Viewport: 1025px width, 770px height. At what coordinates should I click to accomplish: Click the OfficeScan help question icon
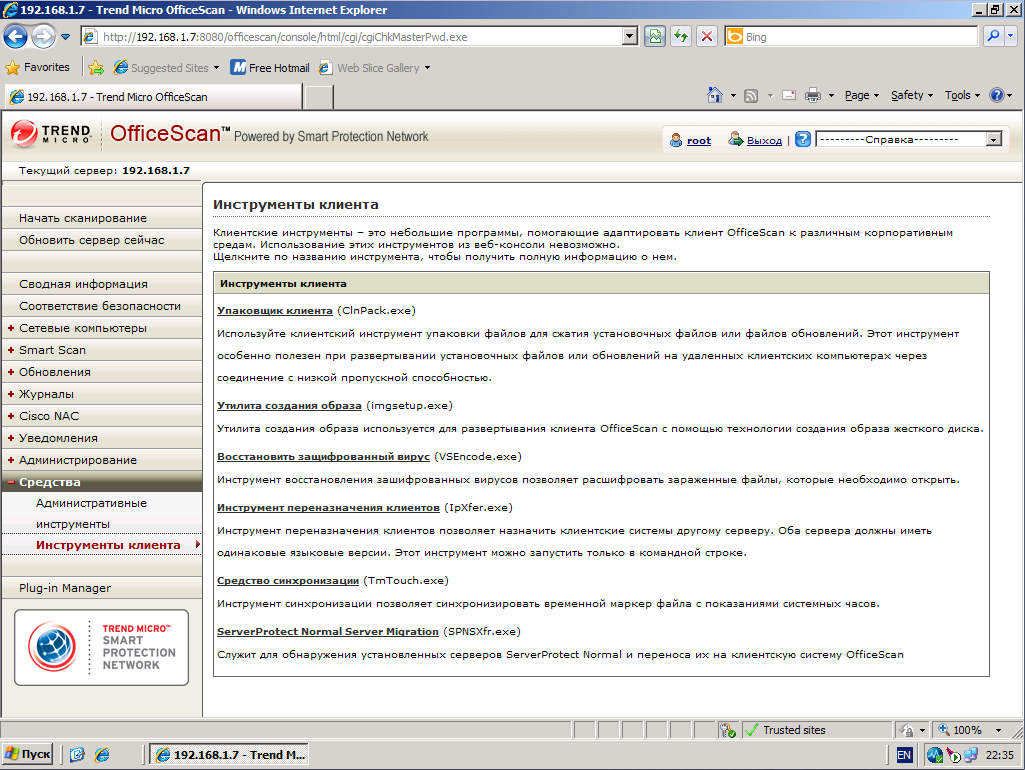[x=803, y=139]
